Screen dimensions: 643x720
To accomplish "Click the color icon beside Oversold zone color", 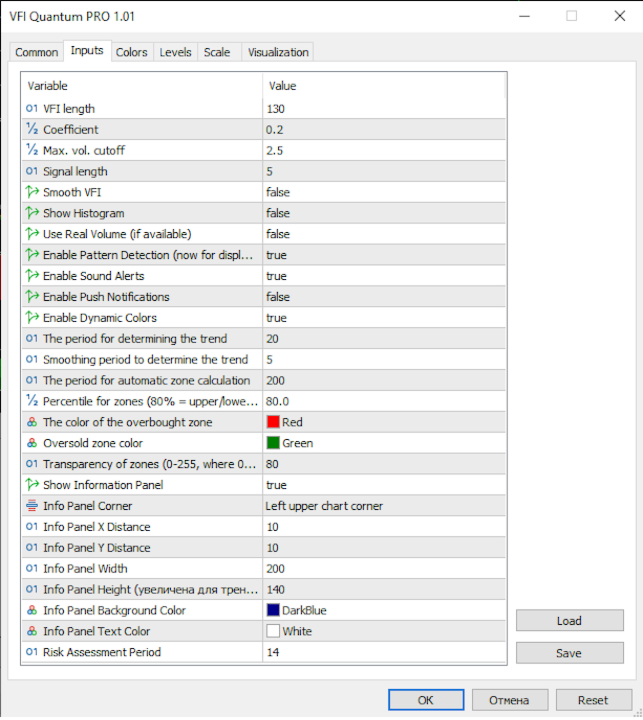I will (x=32, y=443).
